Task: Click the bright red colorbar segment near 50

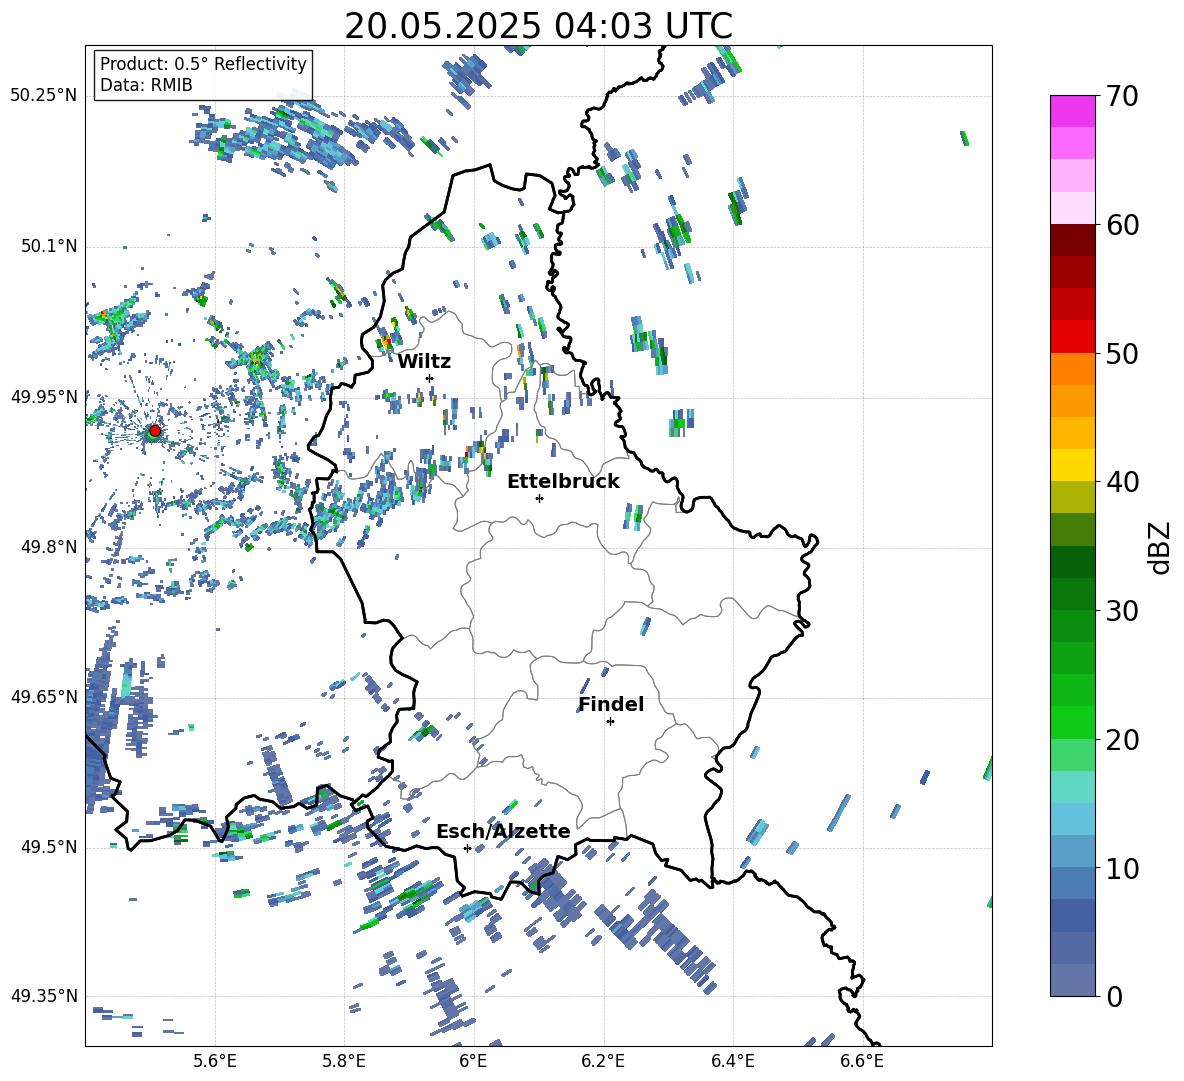Action: pos(1072,337)
